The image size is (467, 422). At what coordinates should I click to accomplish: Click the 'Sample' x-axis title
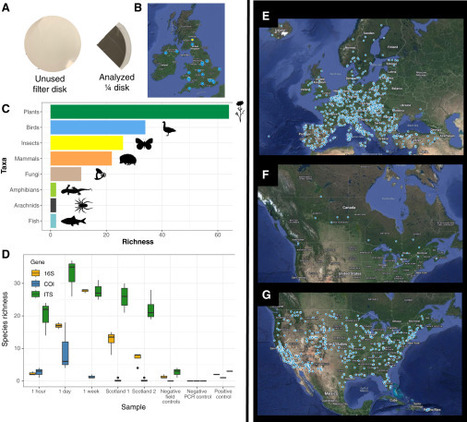[x=133, y=407]
